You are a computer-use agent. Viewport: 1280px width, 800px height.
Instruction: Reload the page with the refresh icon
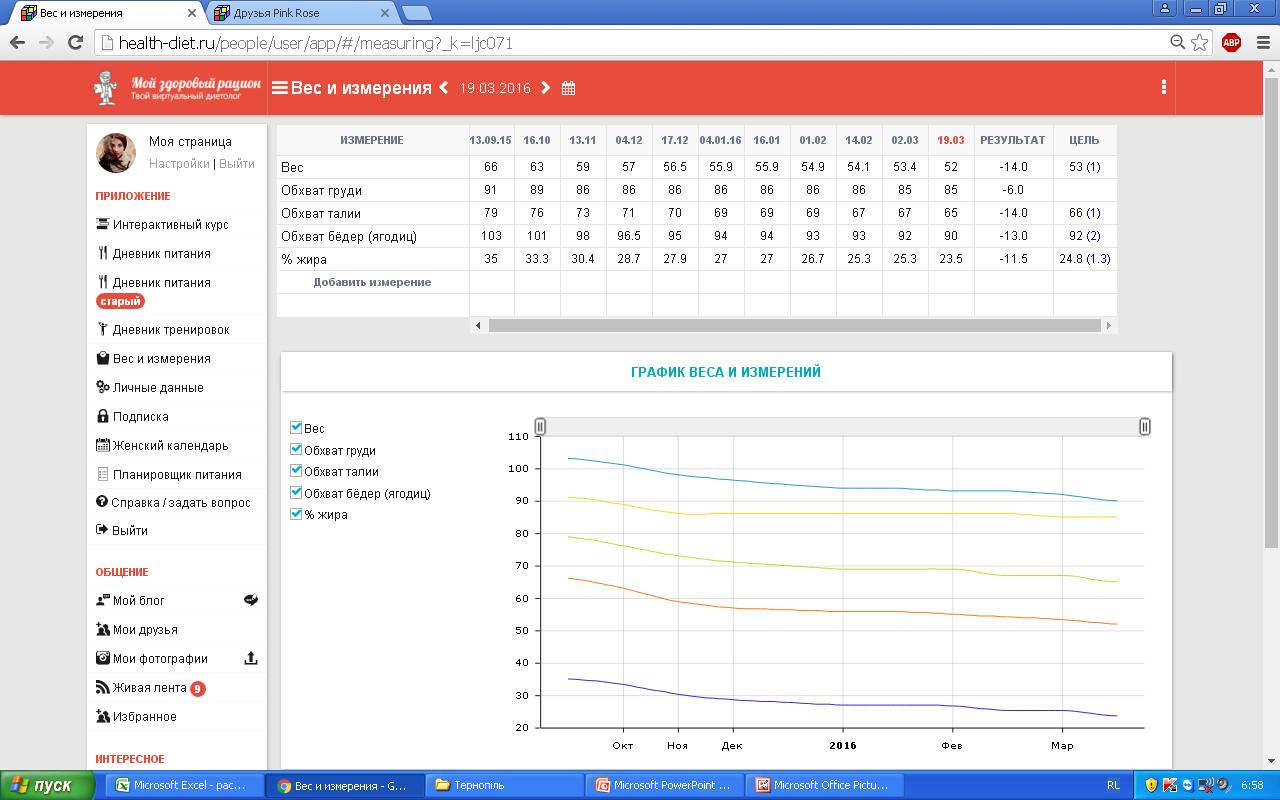coord(75,43)
